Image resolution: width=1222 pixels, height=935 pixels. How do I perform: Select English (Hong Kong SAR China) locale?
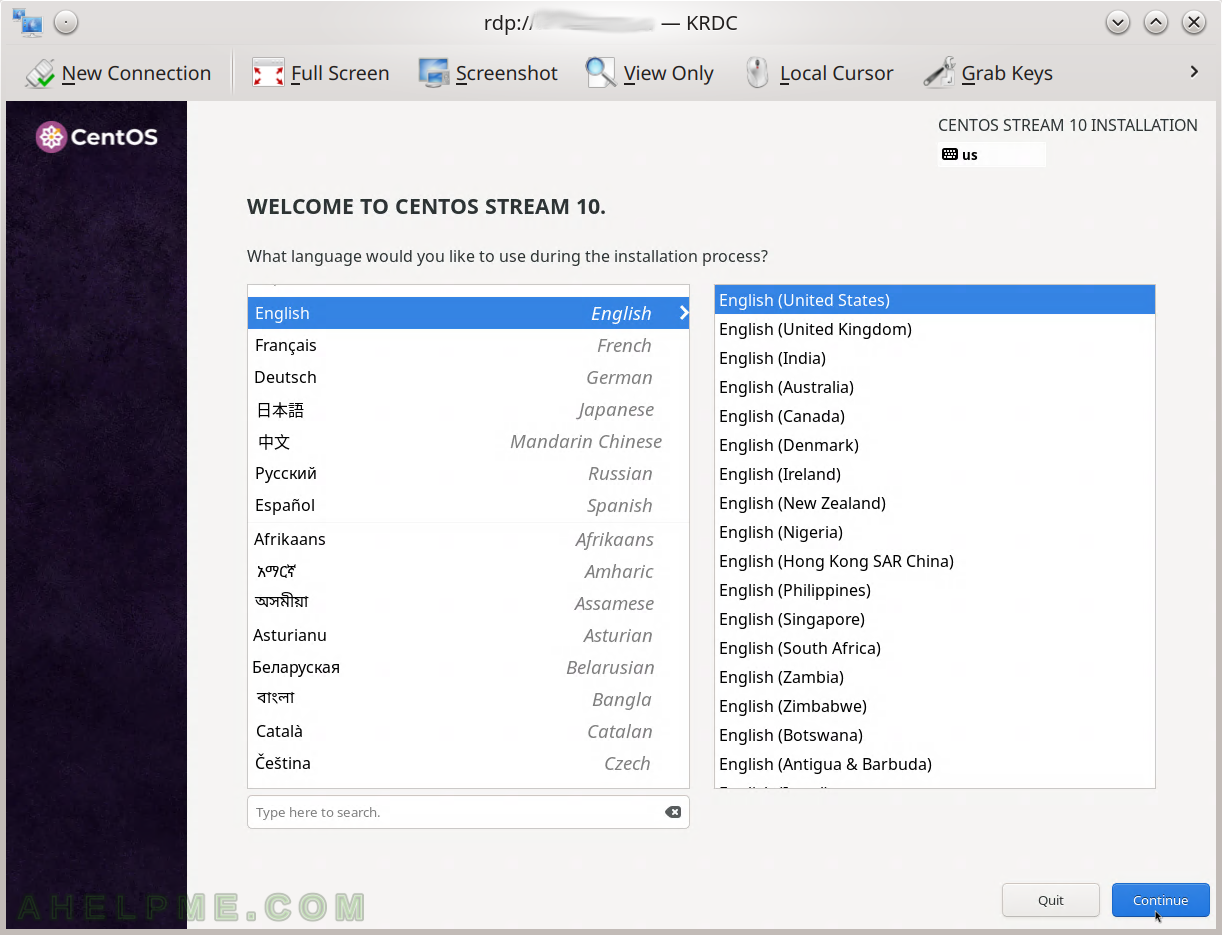pyautogui.click(x=935, y=561)
